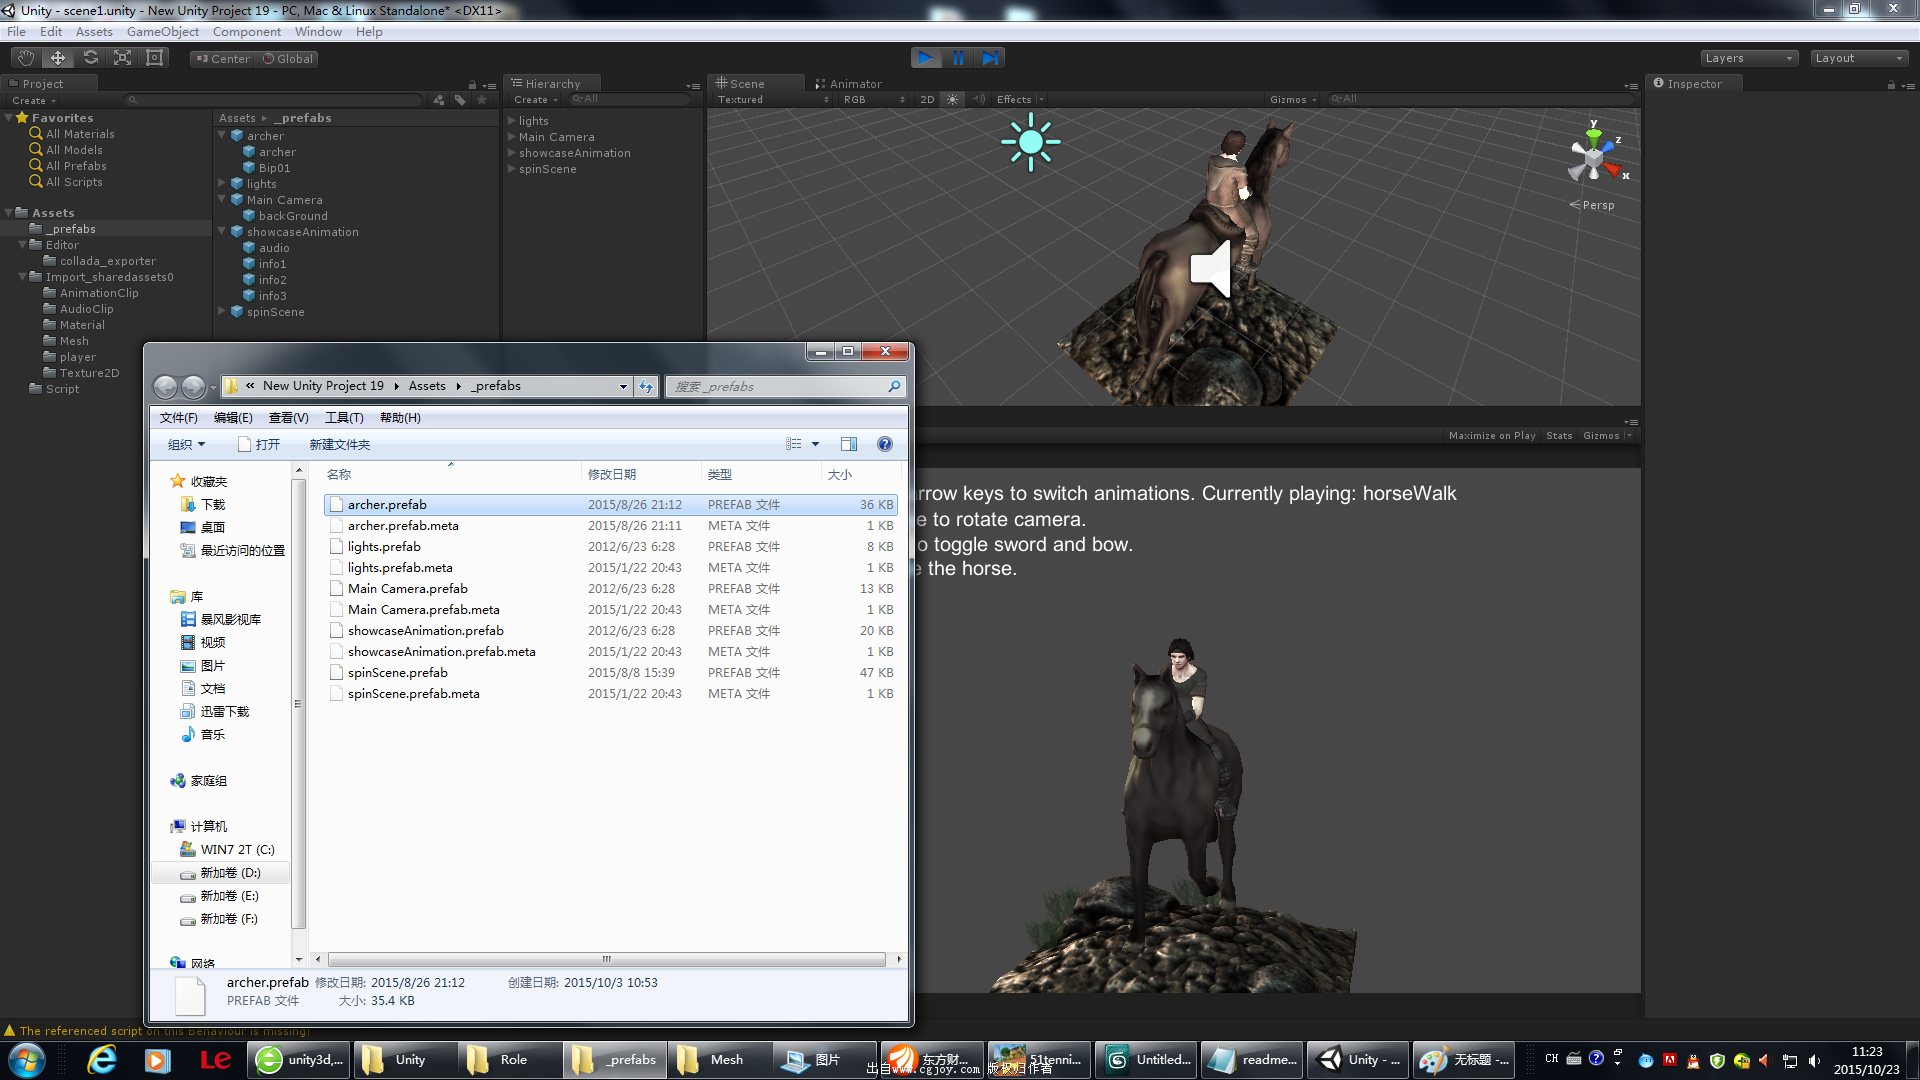Select the audio source speaker gizmo
1920x1080 pixels.
(x=1211, y=268)
